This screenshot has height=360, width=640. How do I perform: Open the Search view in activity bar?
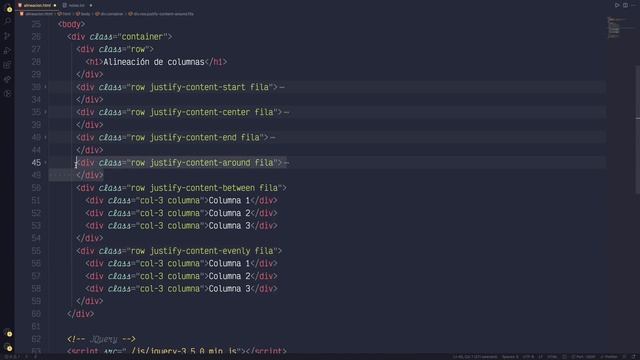click(7, 21)
